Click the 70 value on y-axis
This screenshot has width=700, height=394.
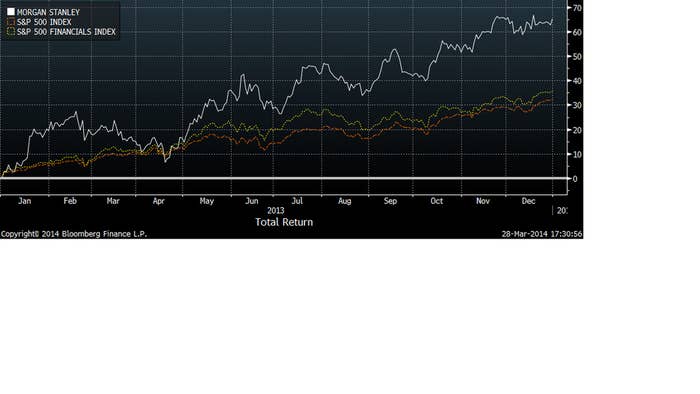point(577,8)
